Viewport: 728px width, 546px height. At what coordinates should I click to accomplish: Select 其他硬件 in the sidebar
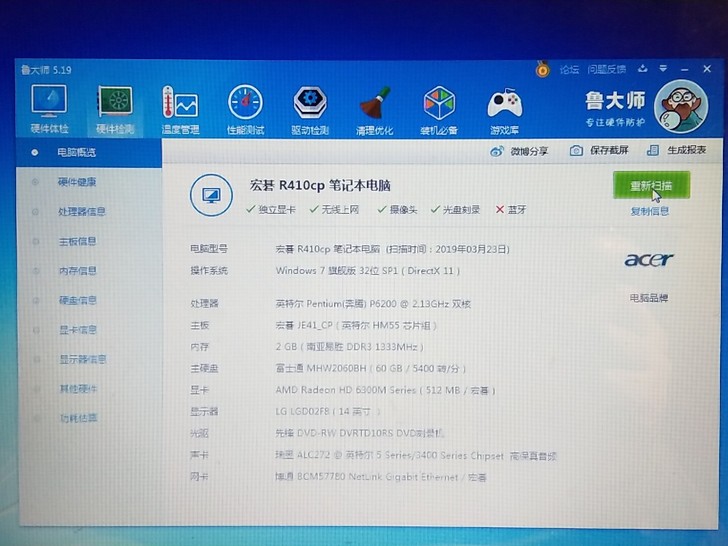coord(78,389)
